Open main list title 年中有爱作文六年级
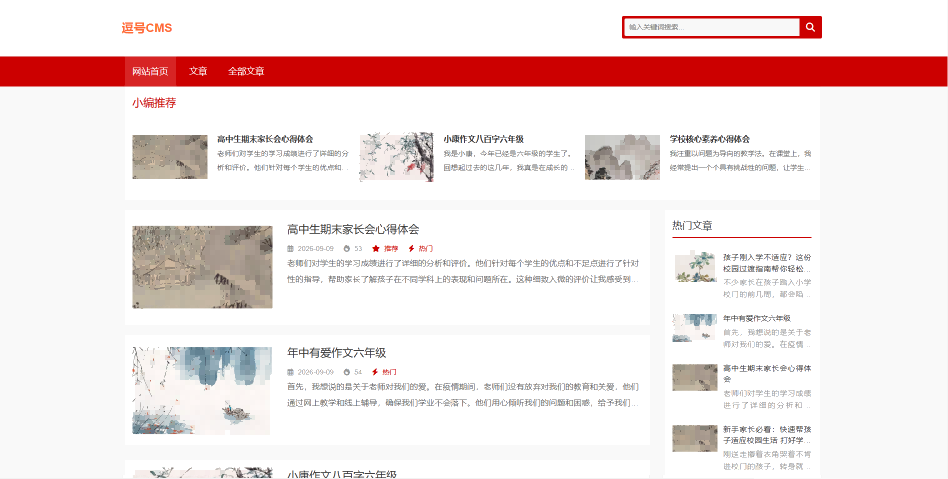The image size is (948, 479). [337, 353]
